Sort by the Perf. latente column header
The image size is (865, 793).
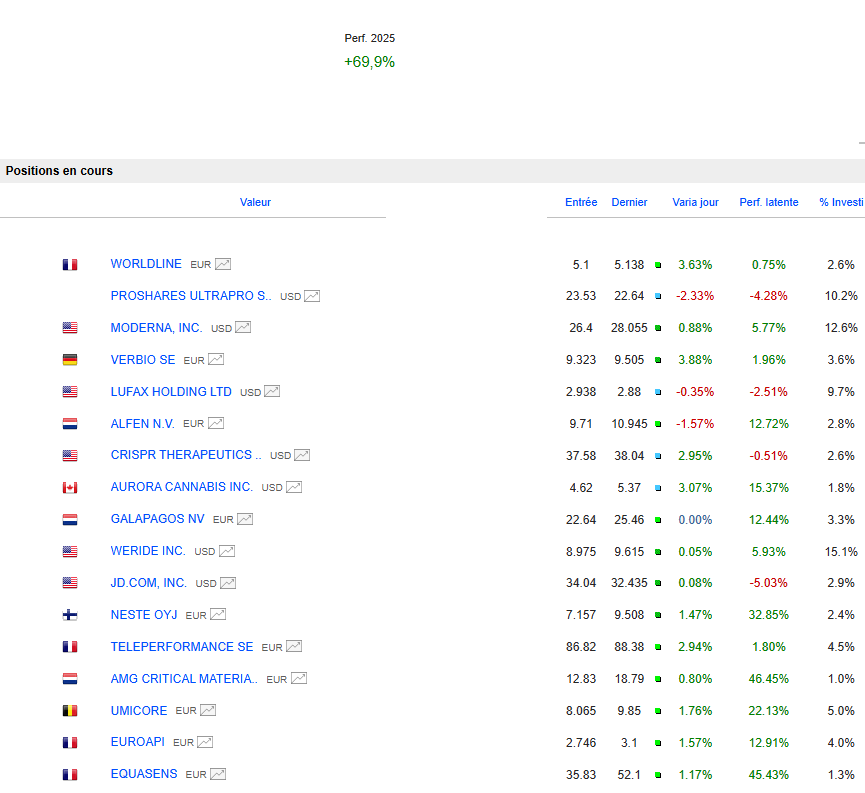[768, 203]
